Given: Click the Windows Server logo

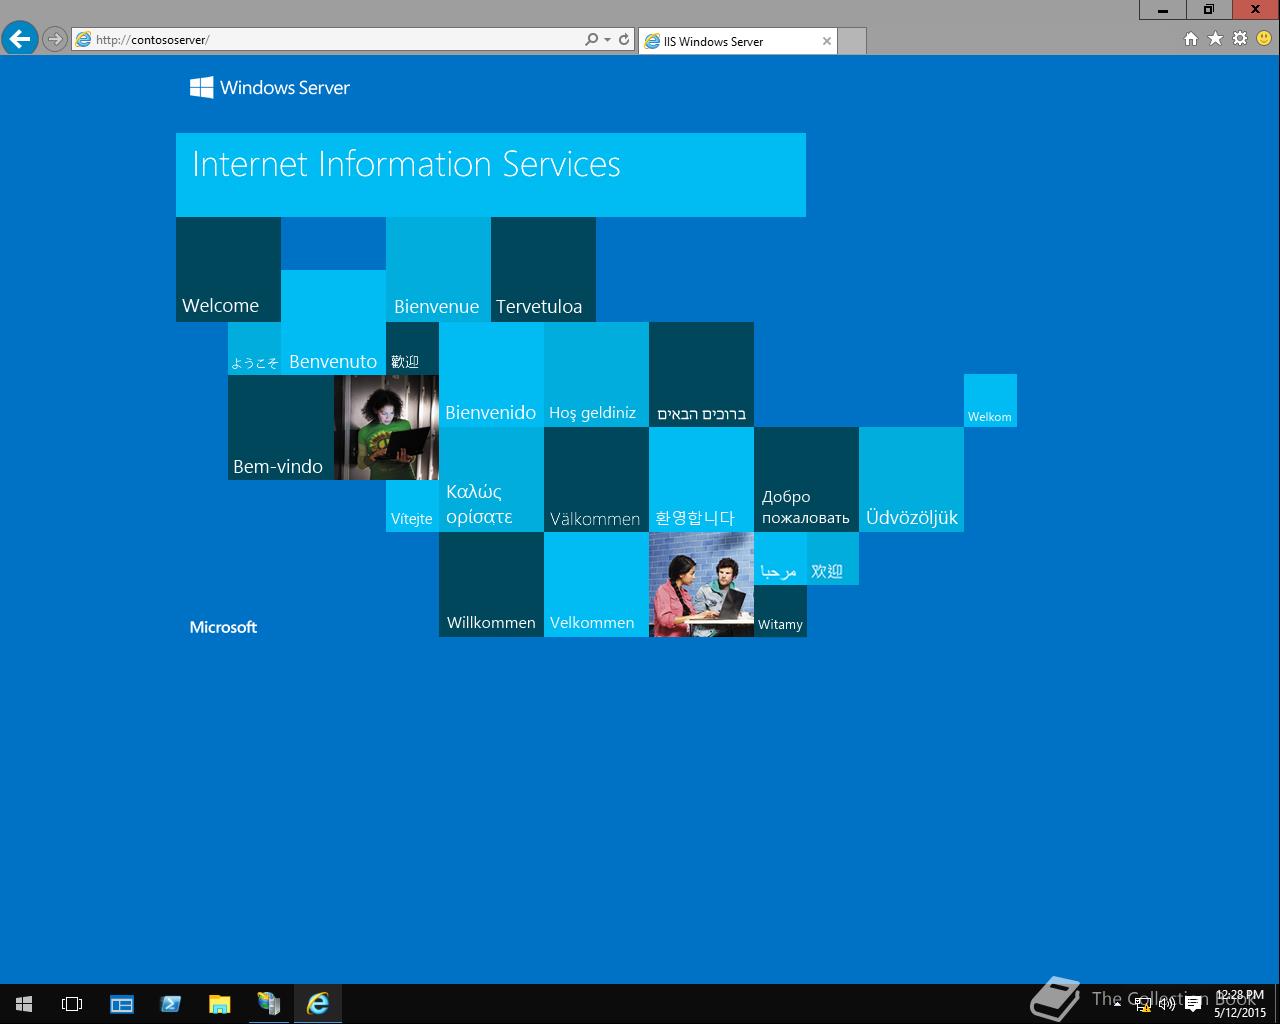Looking at the screenshot, I should point(270,88).
